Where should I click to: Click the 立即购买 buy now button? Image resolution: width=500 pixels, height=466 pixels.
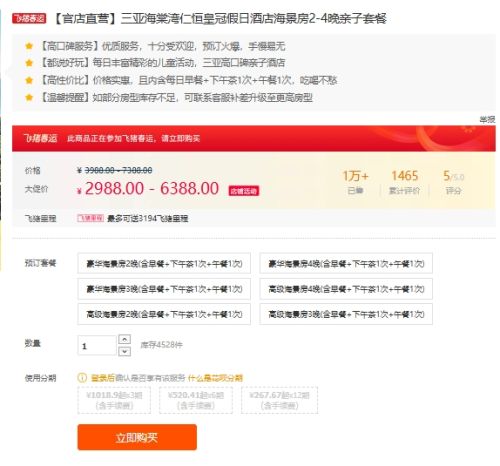pyautogui.click(x=137, y=437)
